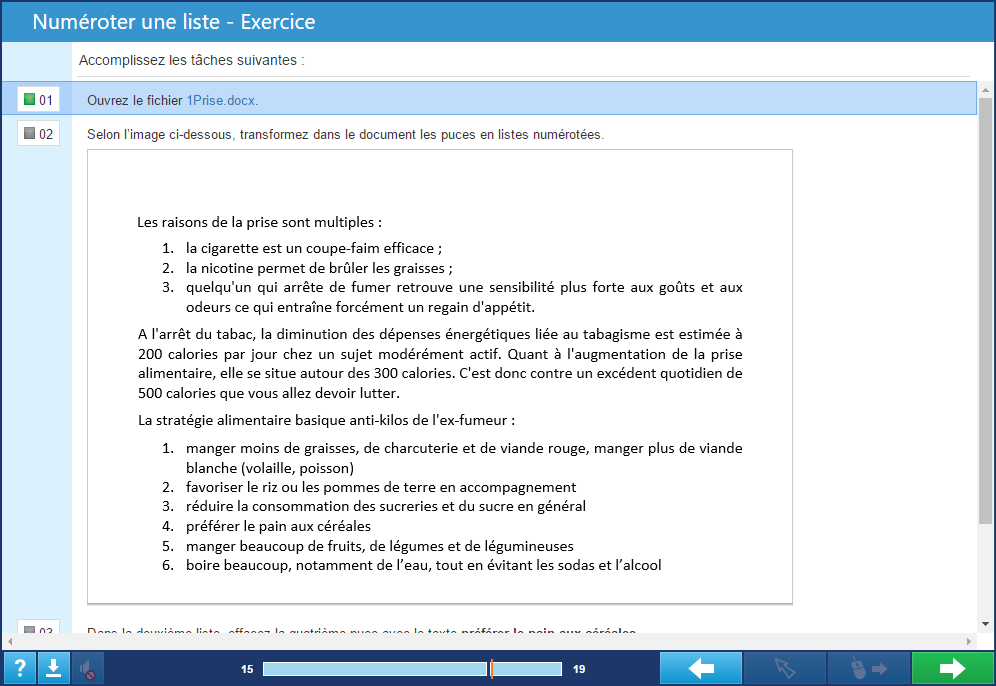
Task: Click 'Les raisons de la prise' line
Action: tap(259, 222)
